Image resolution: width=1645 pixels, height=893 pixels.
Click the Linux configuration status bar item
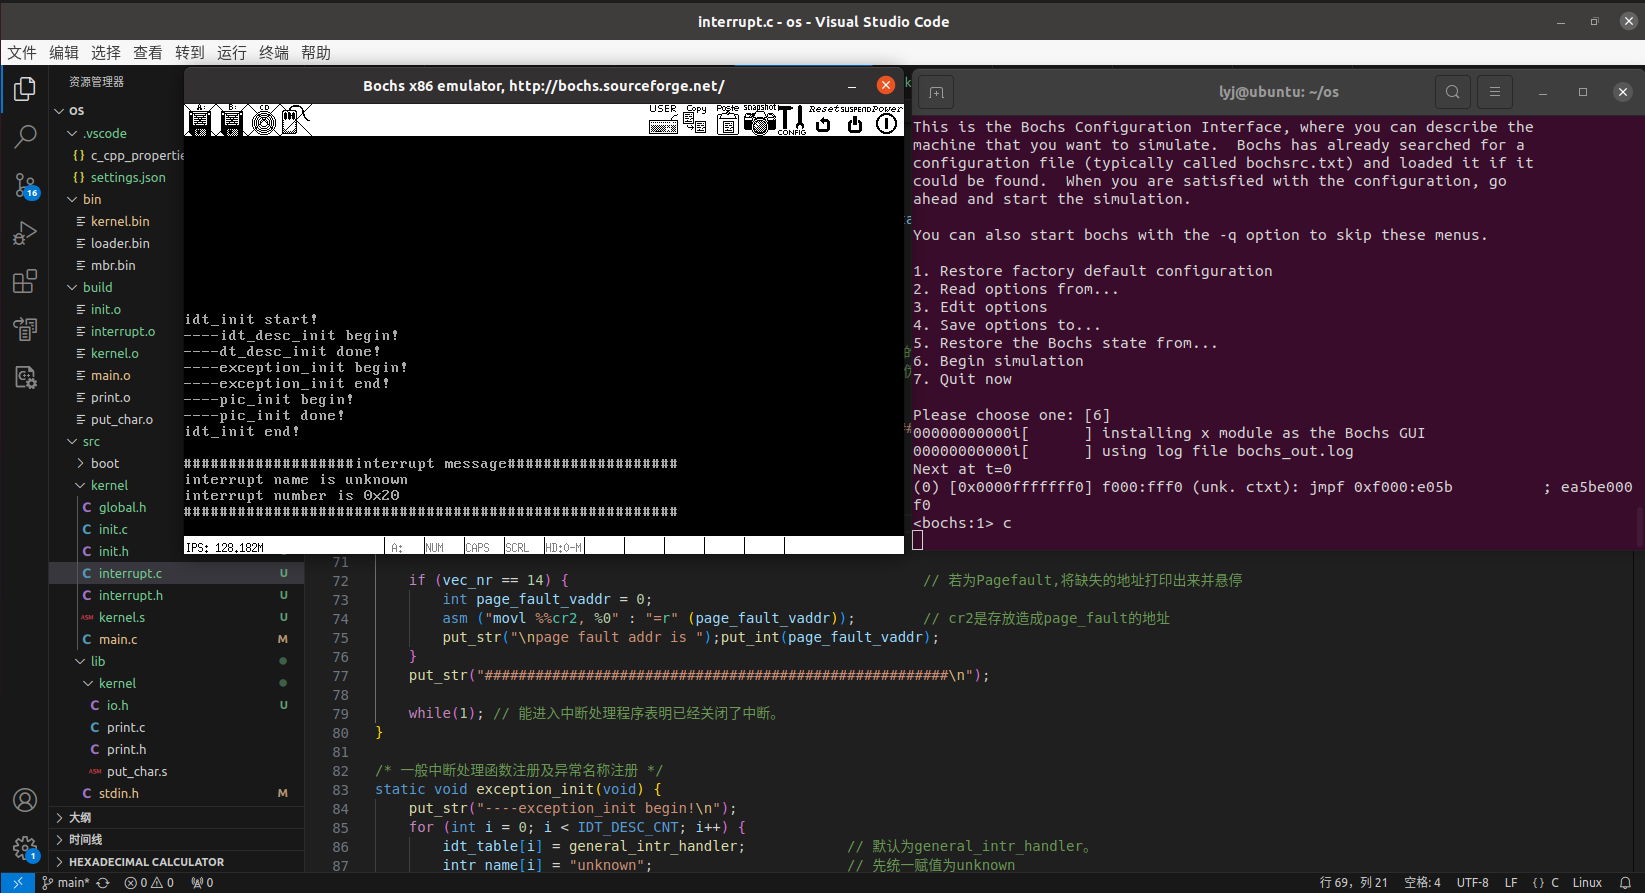[x=1587, y=883]
